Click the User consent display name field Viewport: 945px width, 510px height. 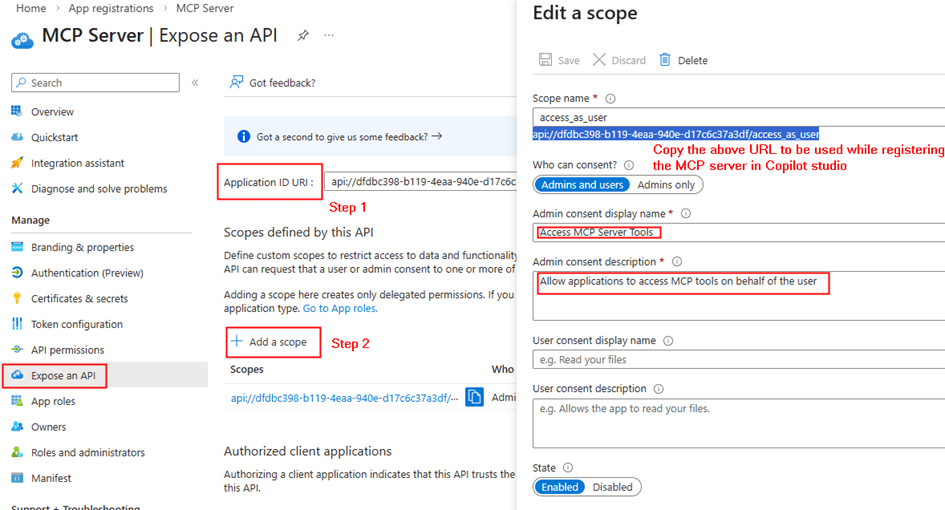(738, 360)
